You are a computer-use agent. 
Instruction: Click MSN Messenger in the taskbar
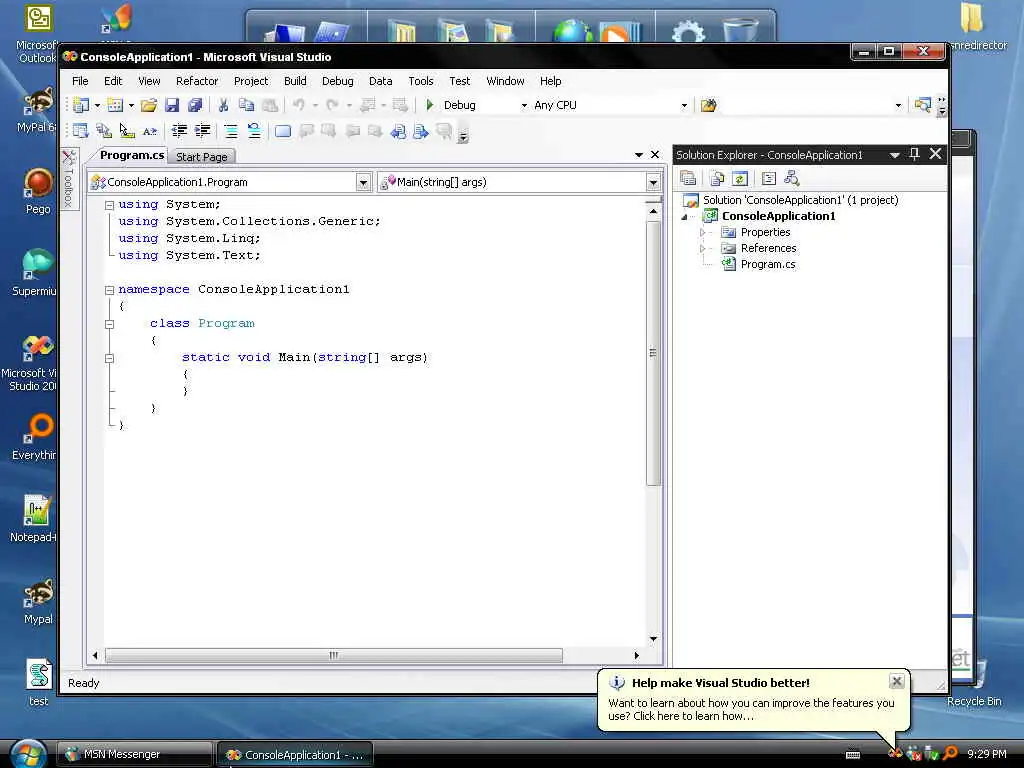pyautogui.click(x=135, y=754)
